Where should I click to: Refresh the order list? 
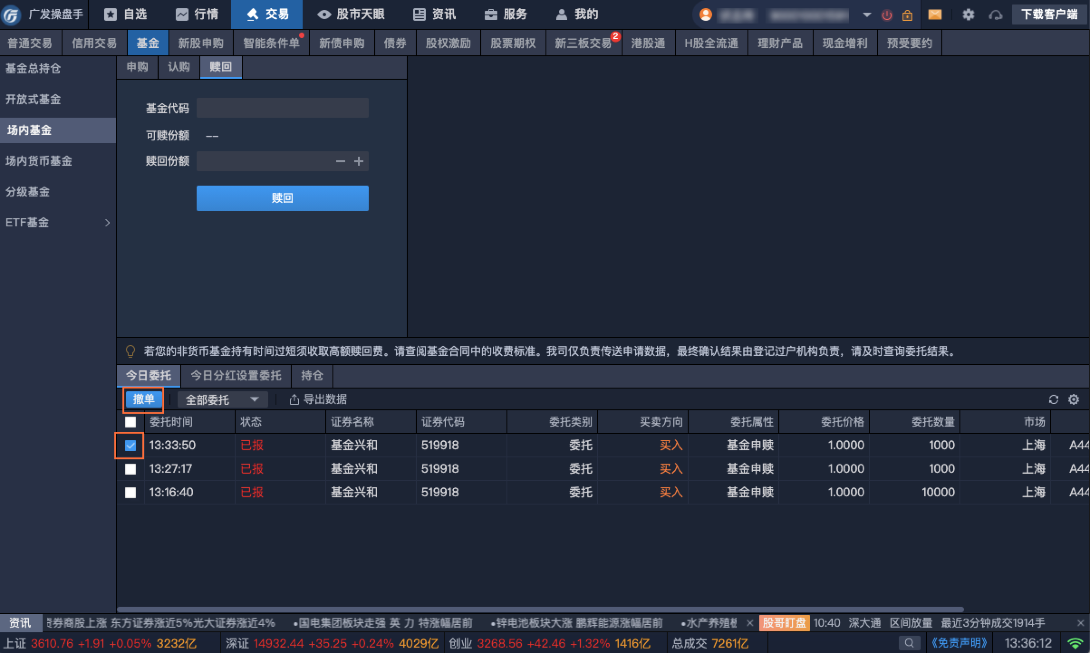coord(1053,400)
